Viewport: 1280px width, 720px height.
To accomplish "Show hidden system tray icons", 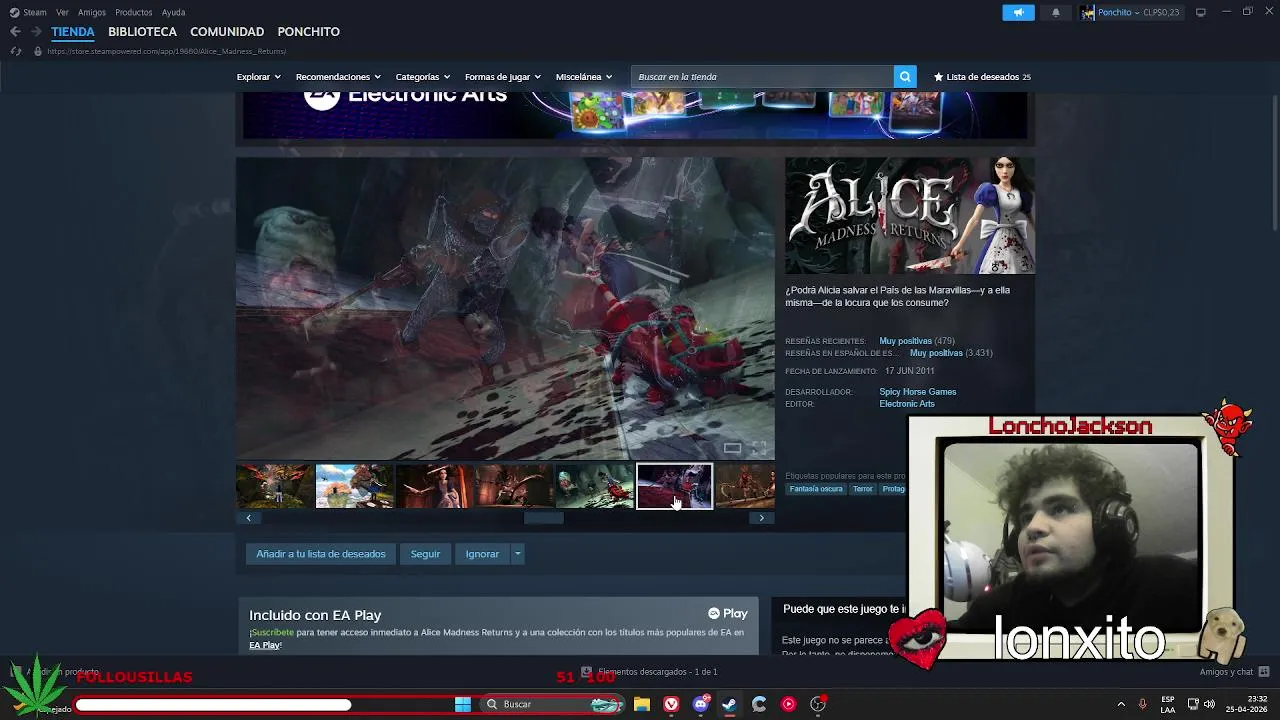I will 1121,704.
